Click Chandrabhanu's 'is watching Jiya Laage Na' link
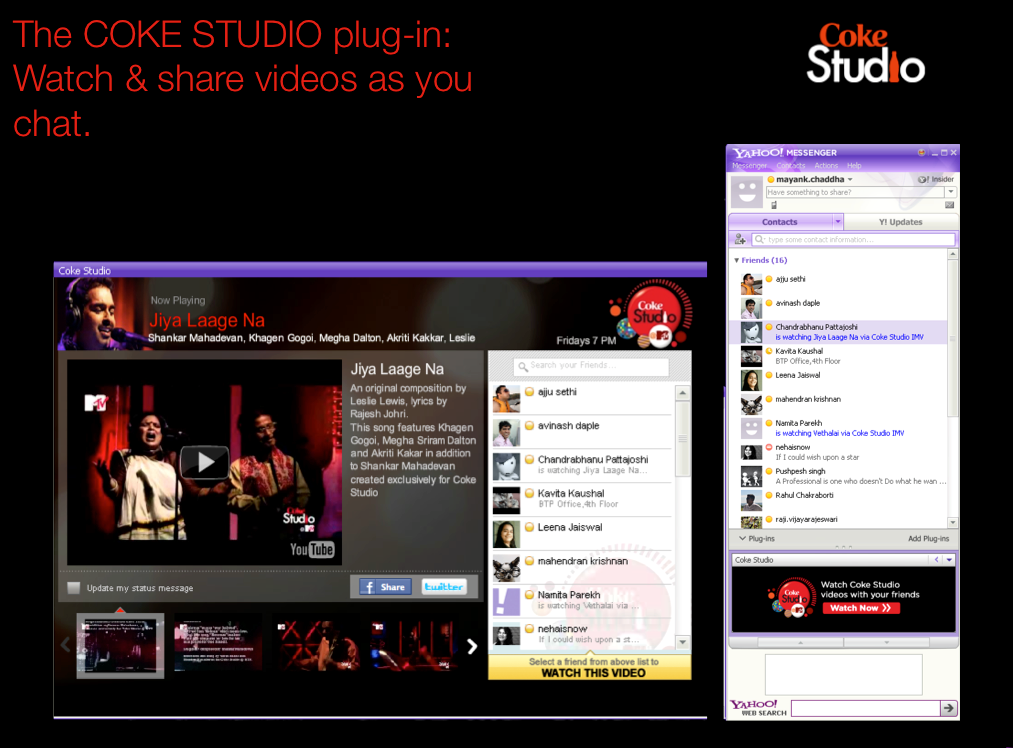The height and width of the screenshot is (748, 1013). pos(849,337)
